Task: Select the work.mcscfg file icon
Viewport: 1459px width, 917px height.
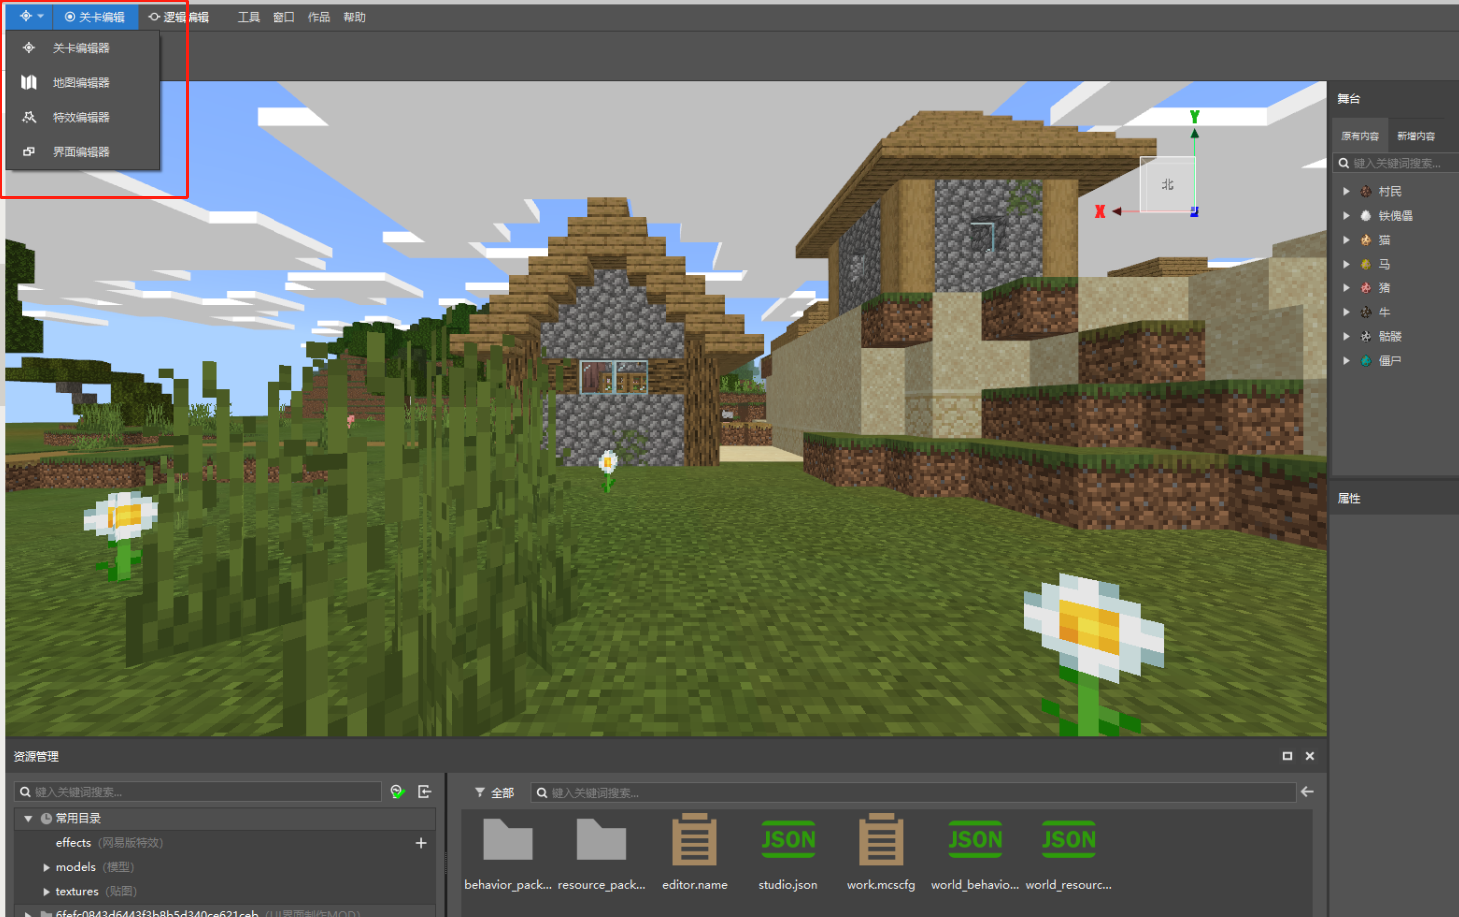Action: tap(881, 839)
